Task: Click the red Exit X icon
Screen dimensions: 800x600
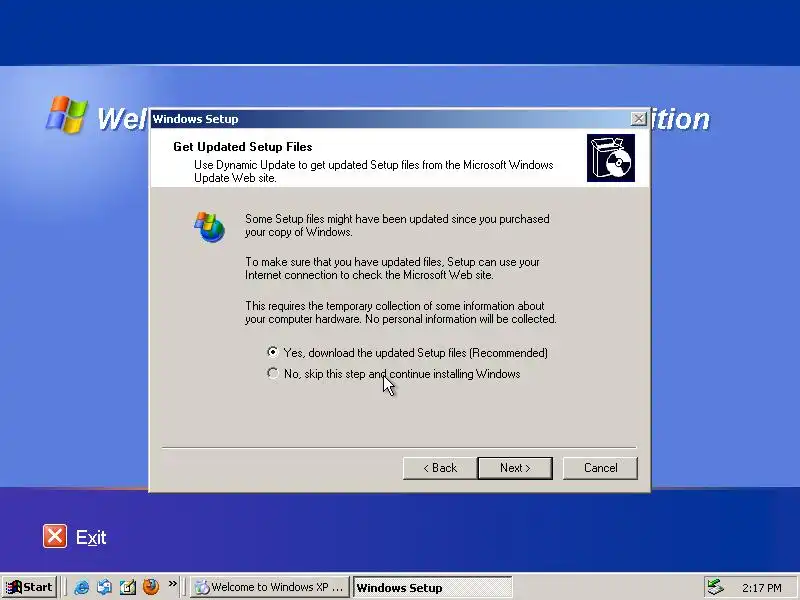Action: [55, 536]
